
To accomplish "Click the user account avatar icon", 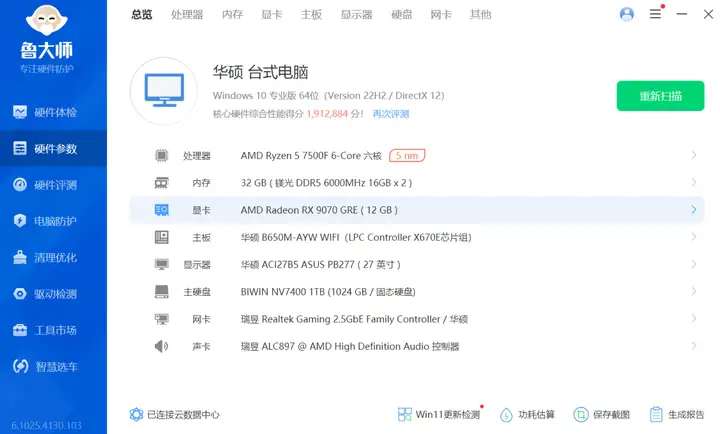I will click(x=627, y=14).
